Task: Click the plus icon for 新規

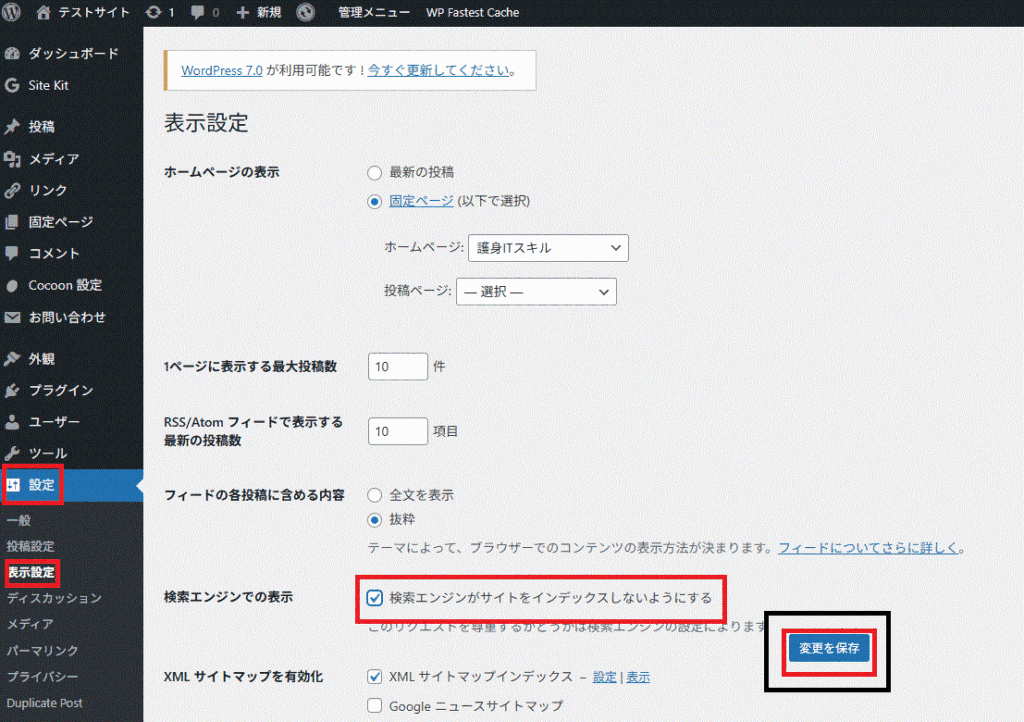Action: (x=242, y=12)
